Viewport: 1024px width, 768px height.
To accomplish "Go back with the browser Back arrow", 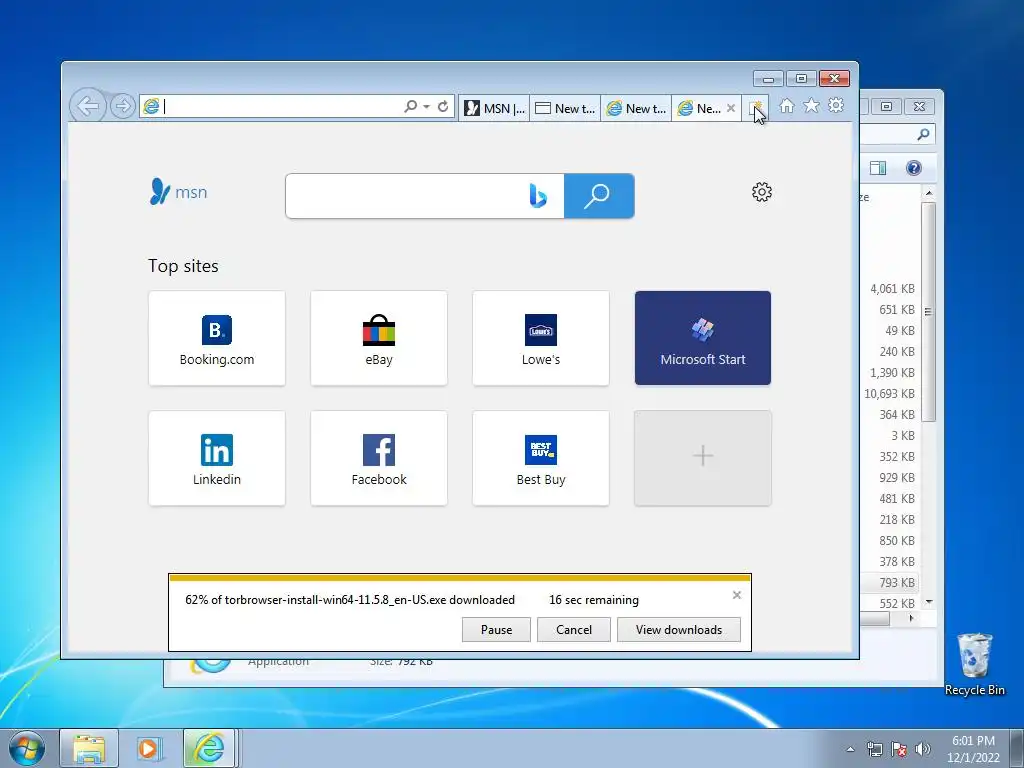I will (x=88, y=105).
